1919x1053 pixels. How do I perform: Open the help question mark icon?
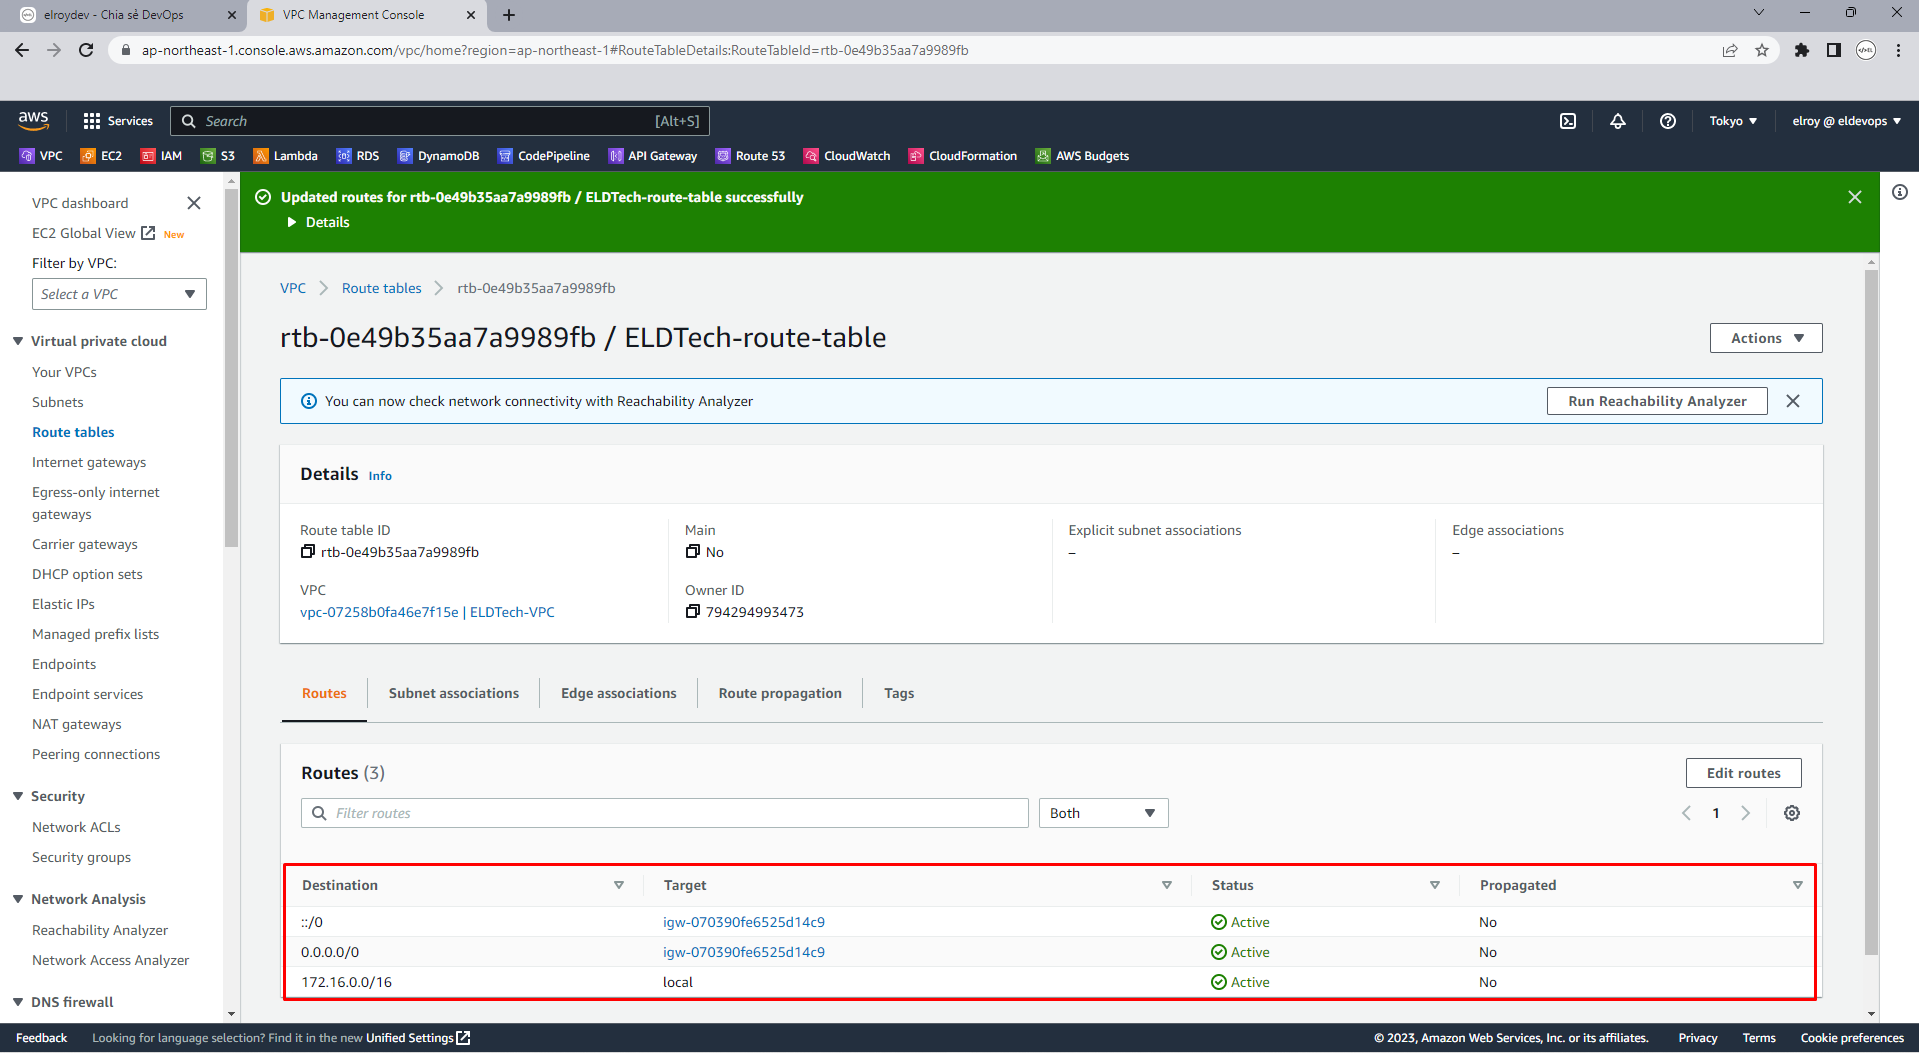coord(1668,121)
